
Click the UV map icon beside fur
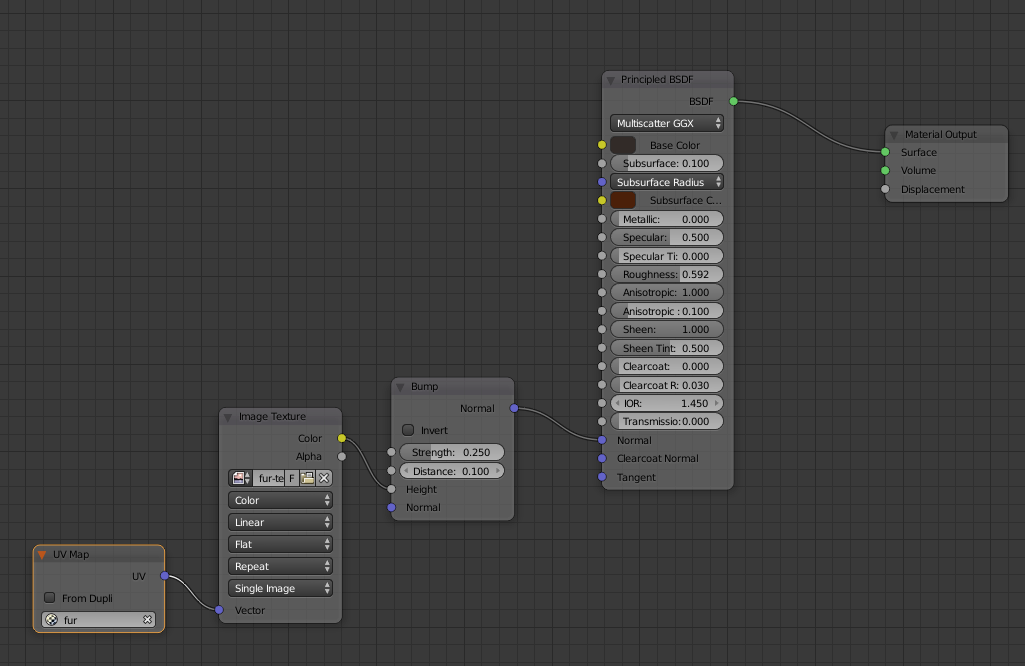[x=52, y=620]
